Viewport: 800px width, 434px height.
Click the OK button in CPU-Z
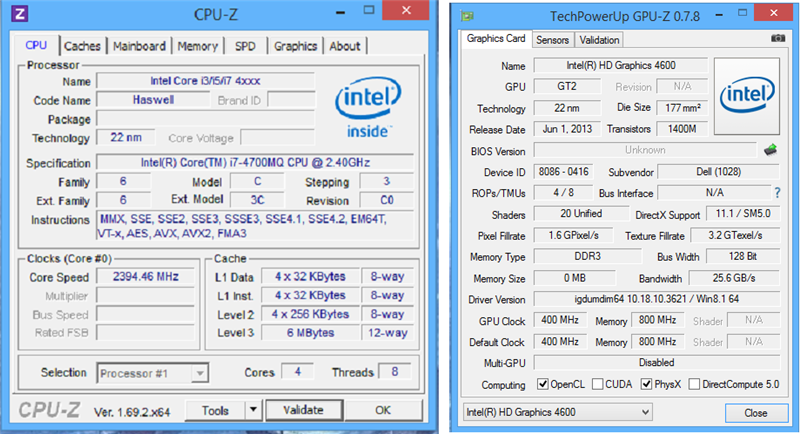coord(383,411)
